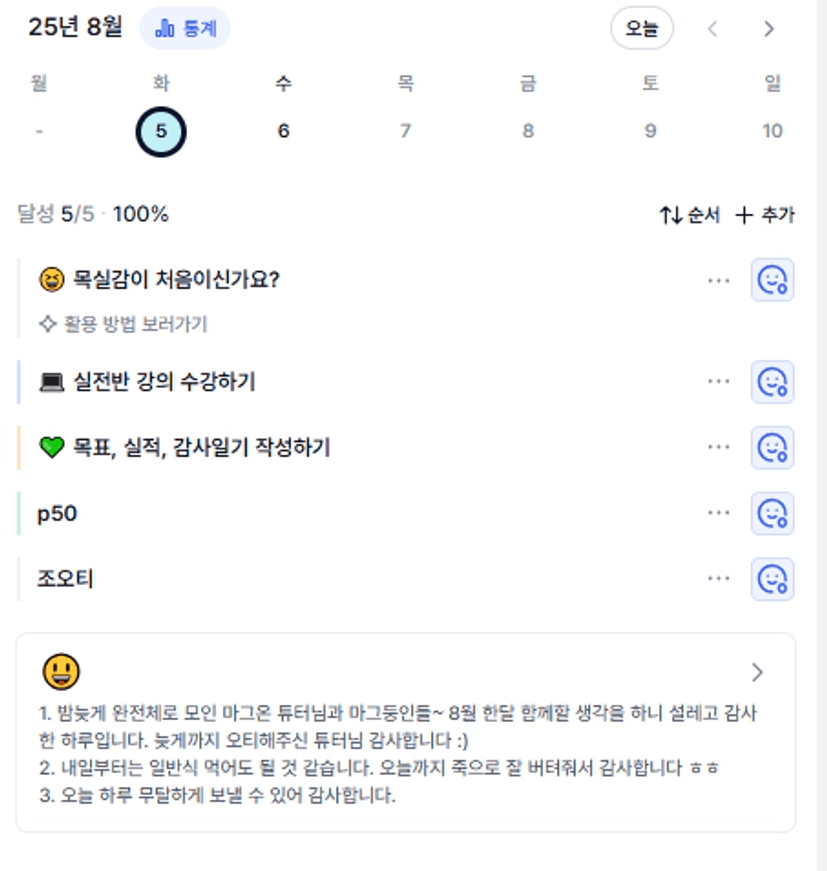The height and width of the screenshot is (871, 827).
Task: Go to the previous week arrow
Action: [x=713, y=28]
